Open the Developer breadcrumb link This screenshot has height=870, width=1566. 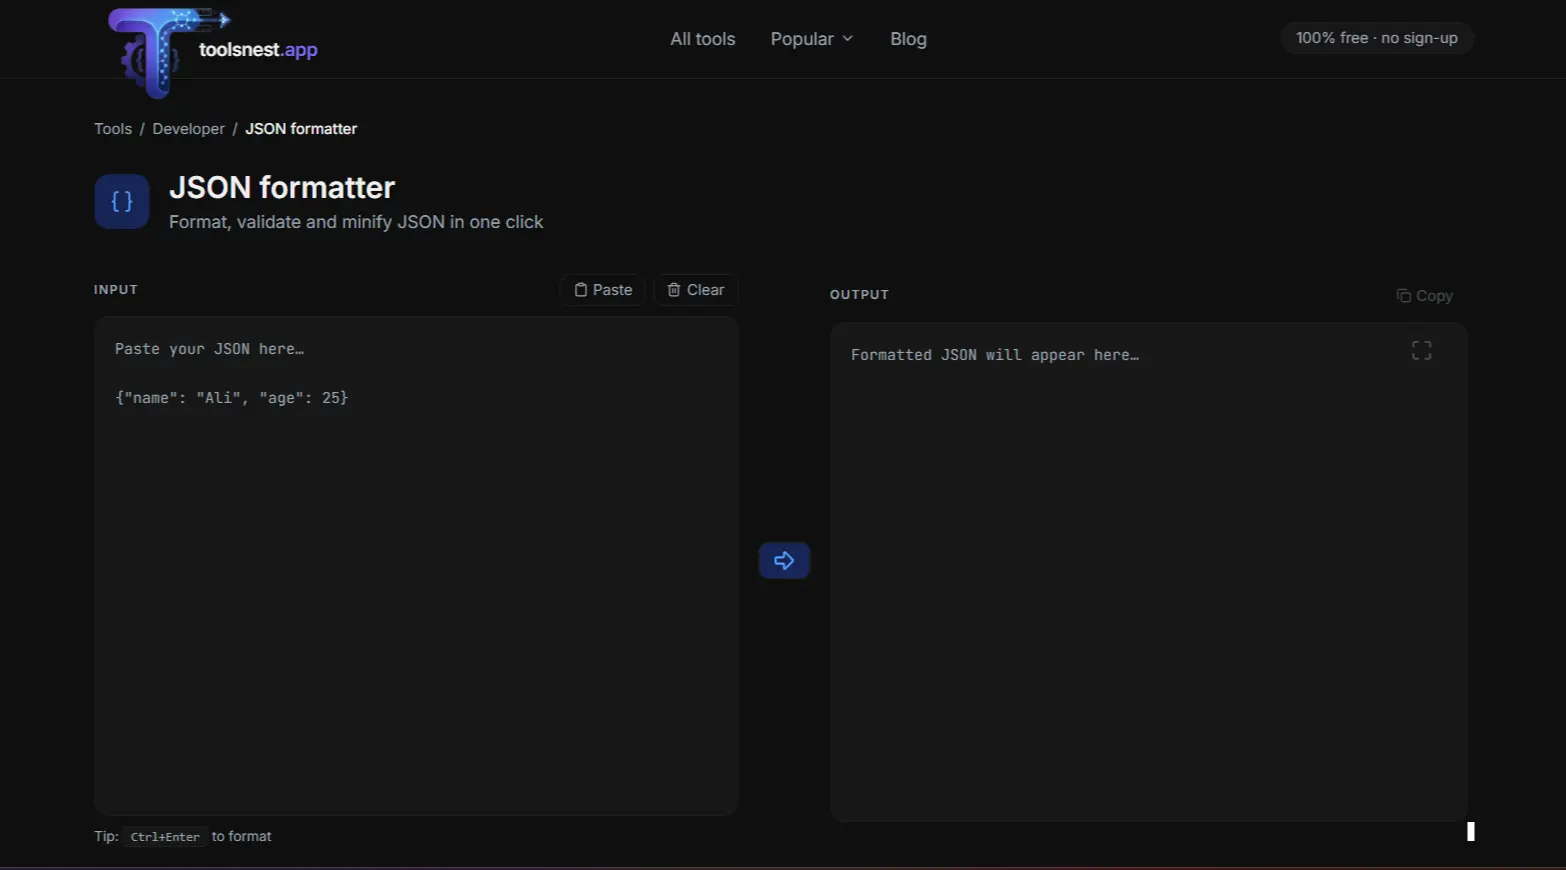[188, 129]
